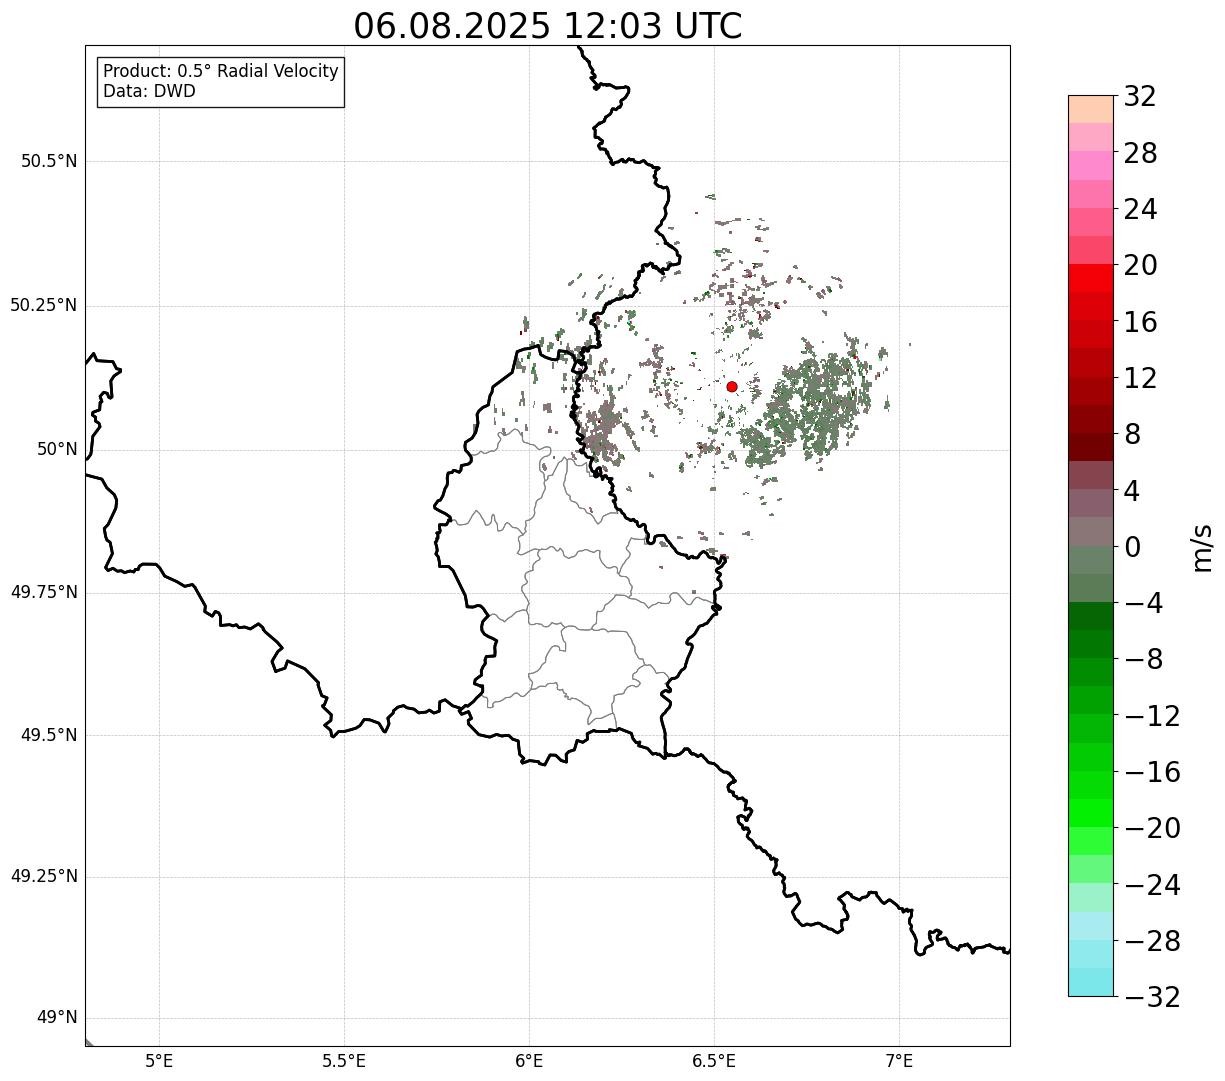Click the red radar site marker dot
1225x1081 pixels.
[x=732, y=387]
